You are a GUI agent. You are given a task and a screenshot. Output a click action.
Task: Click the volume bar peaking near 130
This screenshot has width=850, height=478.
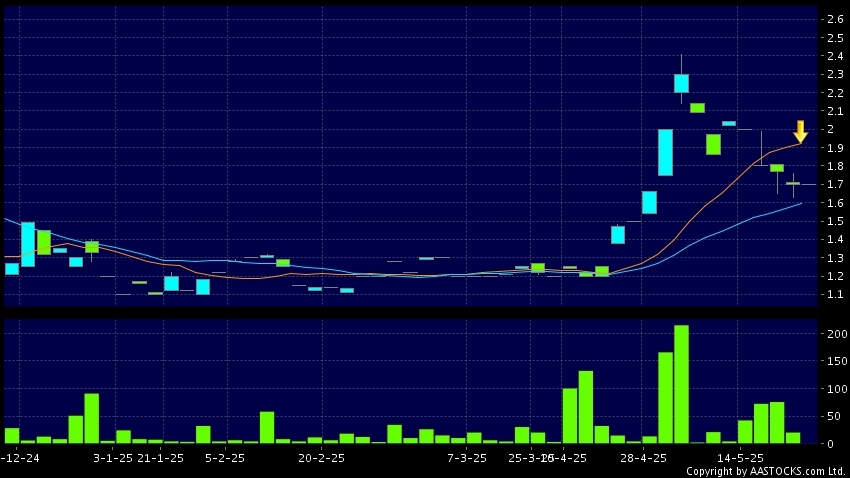click(585, 407)
